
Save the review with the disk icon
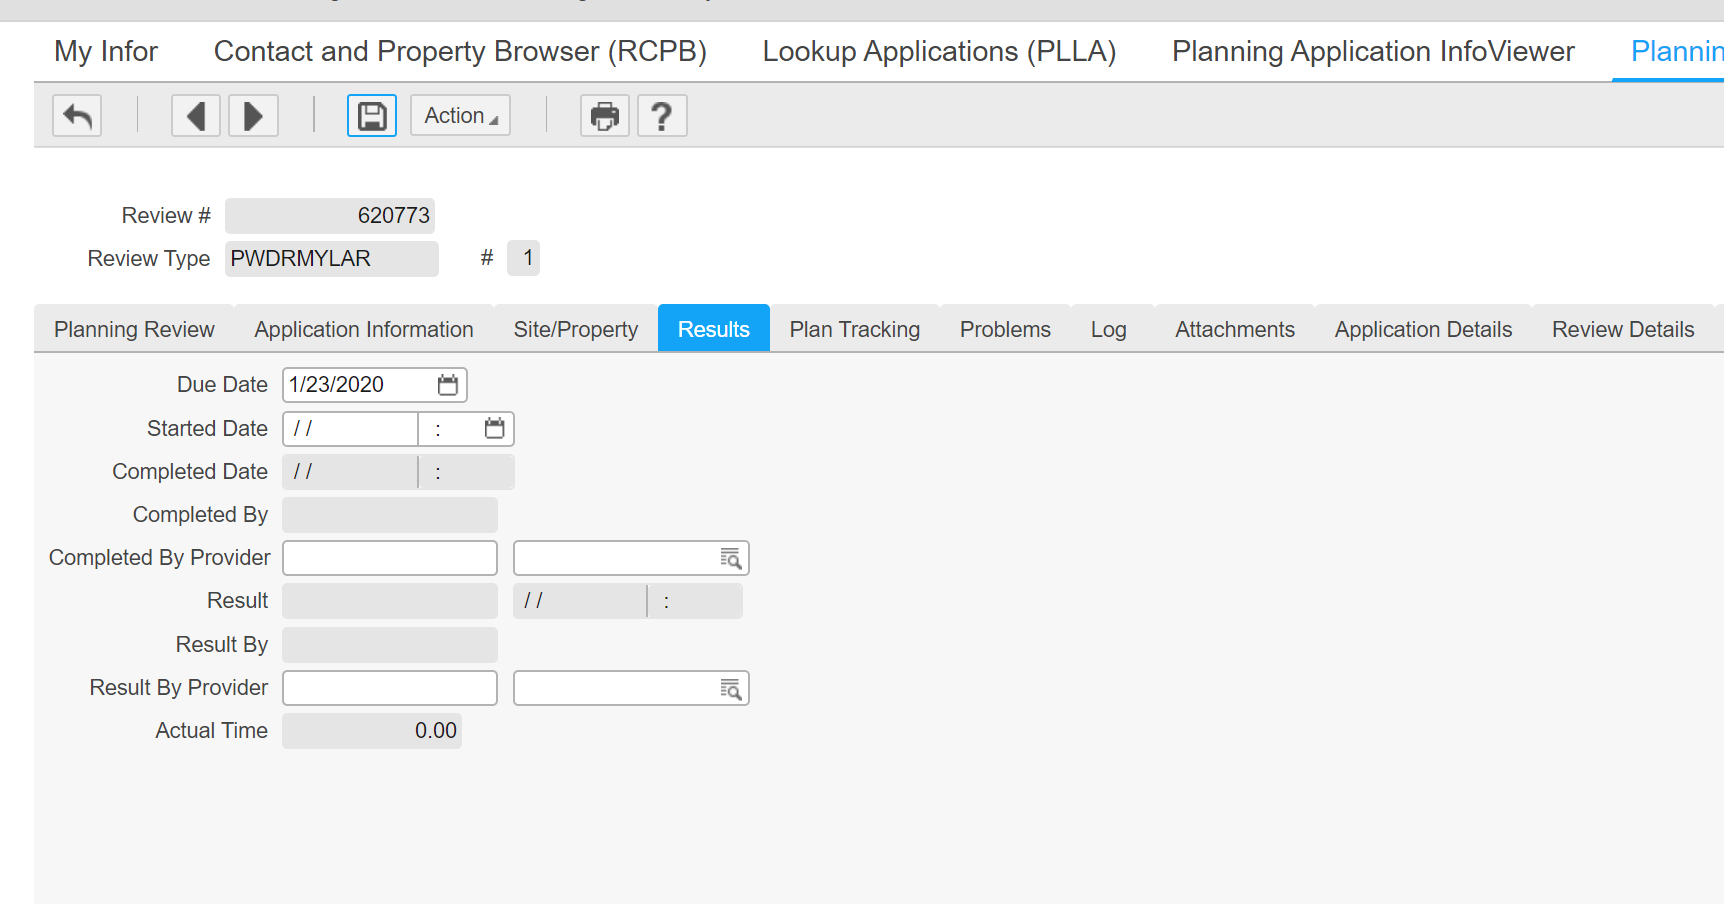point(372,116)
